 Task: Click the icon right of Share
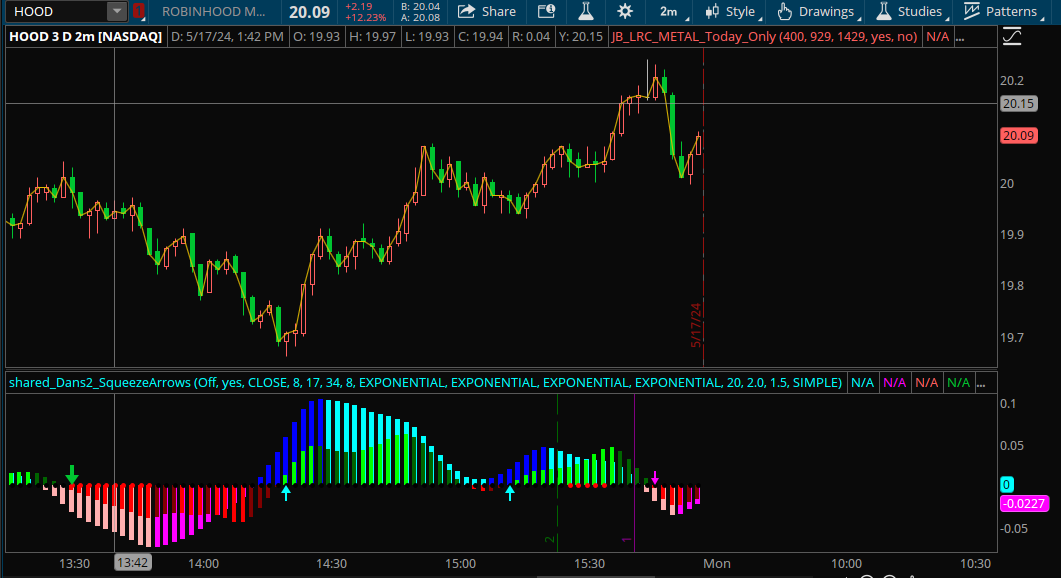[x=545, y=12]
